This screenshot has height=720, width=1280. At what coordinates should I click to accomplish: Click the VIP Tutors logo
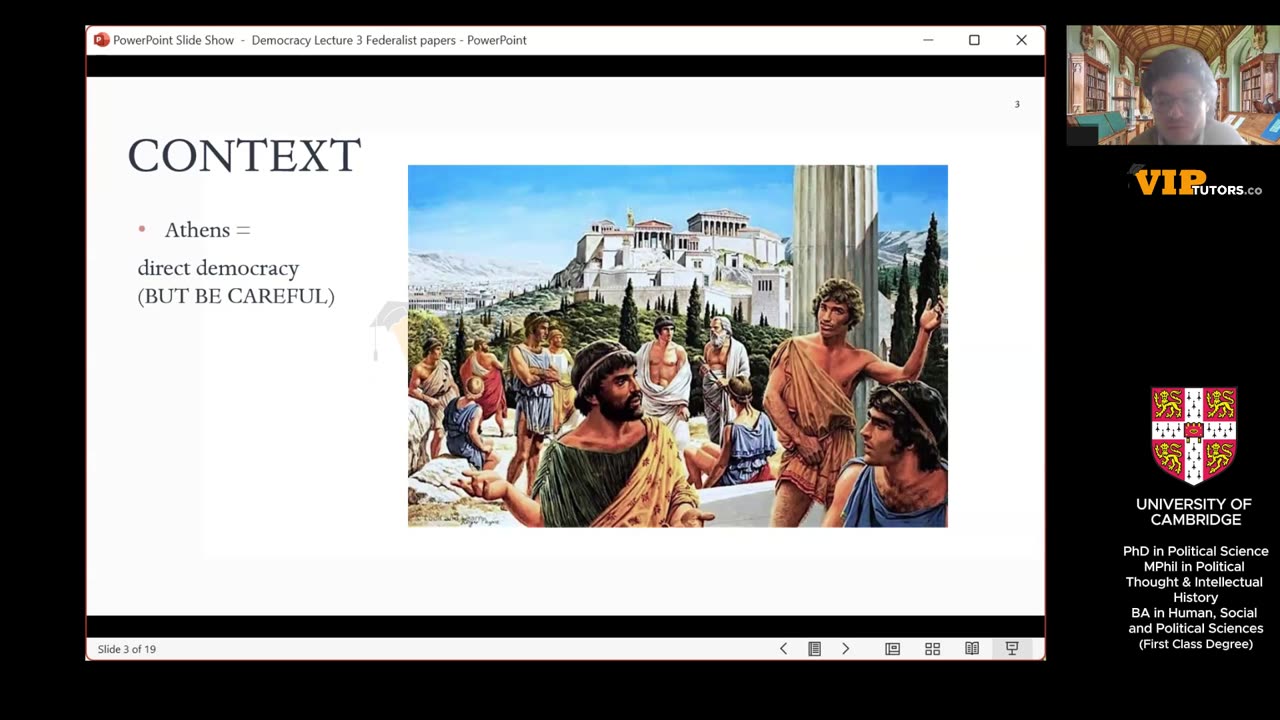[x=1197, y=183]
